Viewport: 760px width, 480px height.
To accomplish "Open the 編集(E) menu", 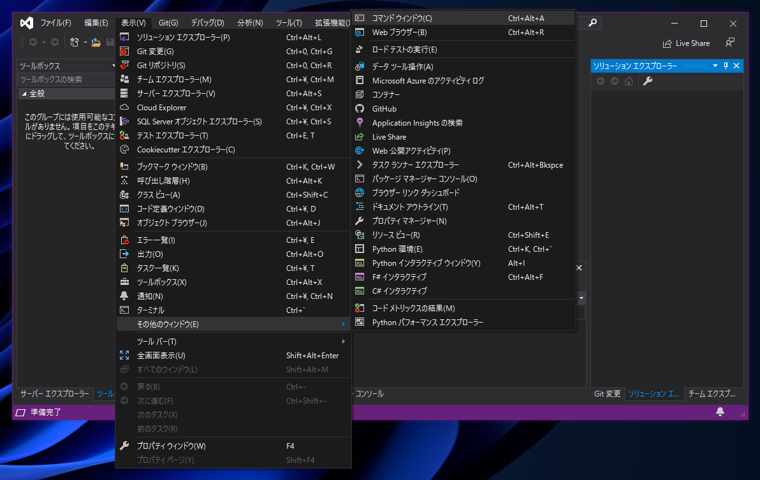I will click(96, 23).
